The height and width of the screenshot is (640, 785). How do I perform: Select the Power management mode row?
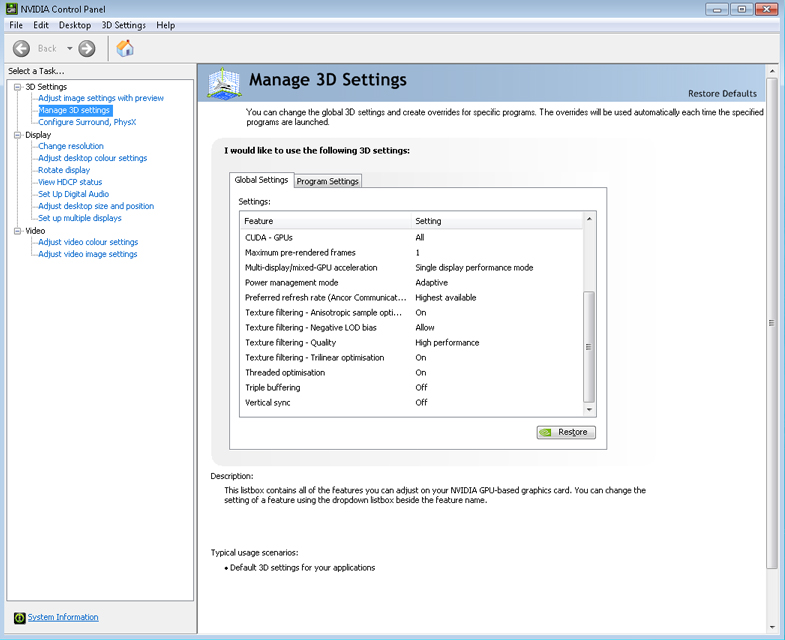412,282
